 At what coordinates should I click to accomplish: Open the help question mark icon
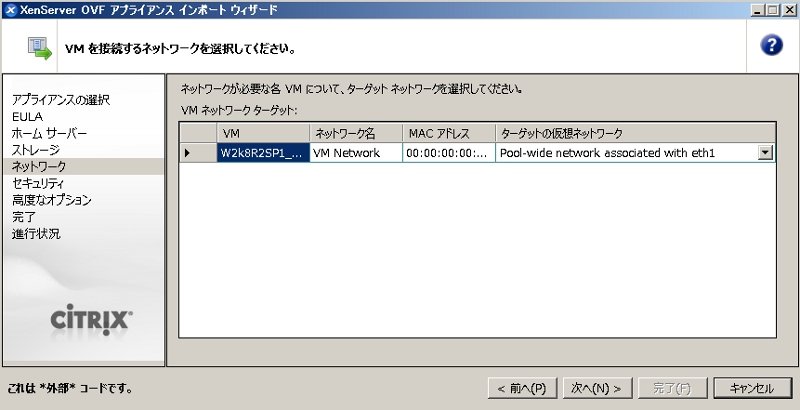tap(771, 45)
